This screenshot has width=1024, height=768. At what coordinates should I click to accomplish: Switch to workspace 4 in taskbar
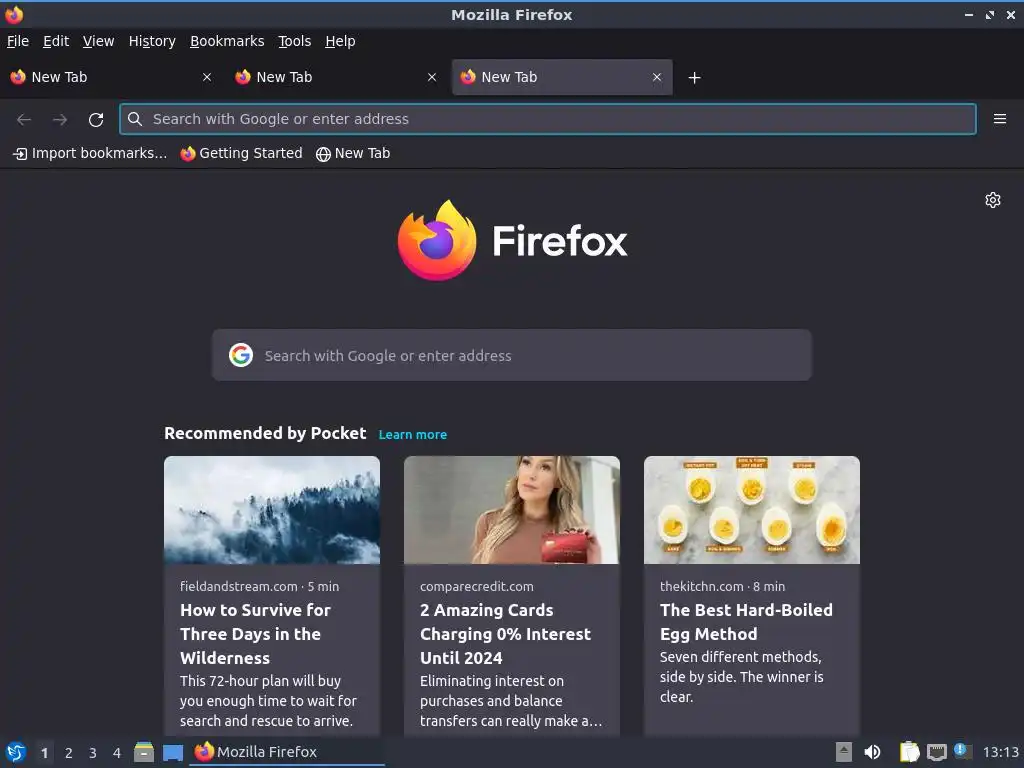pyautogui.click(x=117, y=753)
